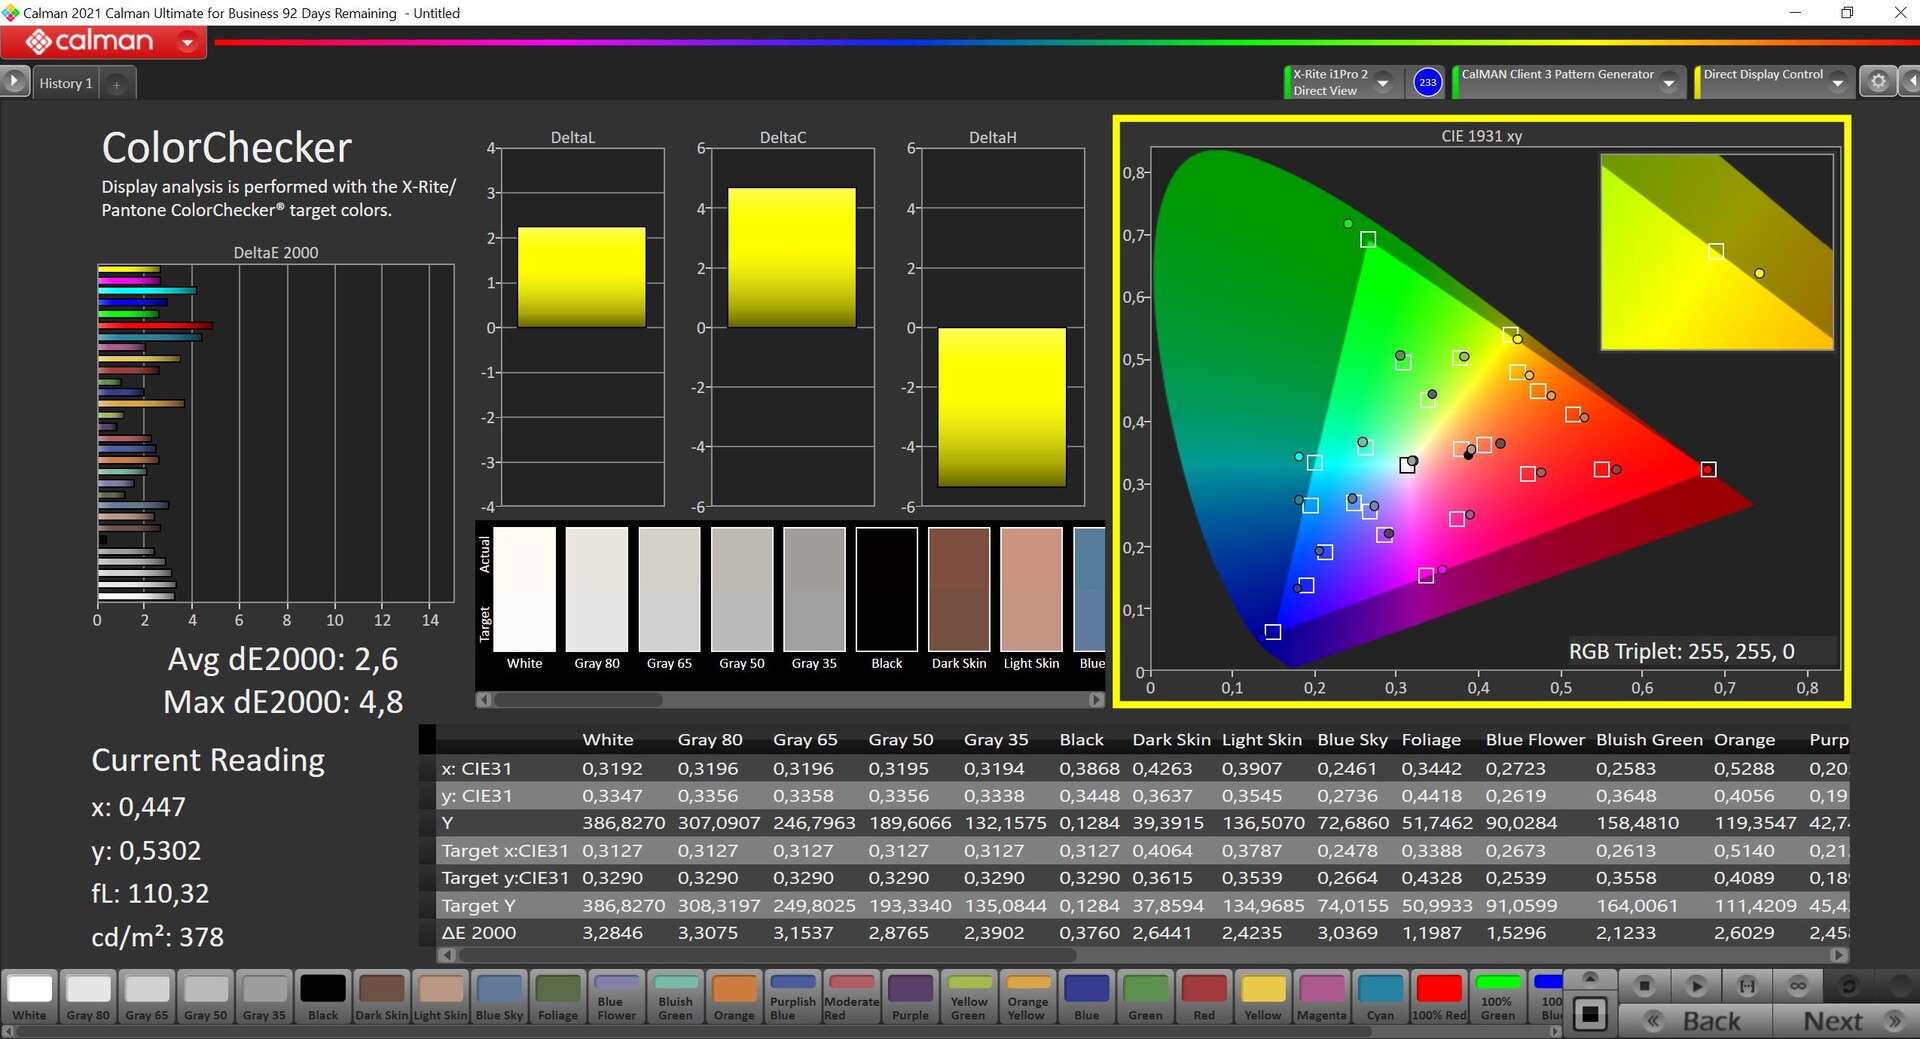Select the 100% Red swatch
The height and width of the screenshot is (1039, 1920).
tap(1439, 996)
